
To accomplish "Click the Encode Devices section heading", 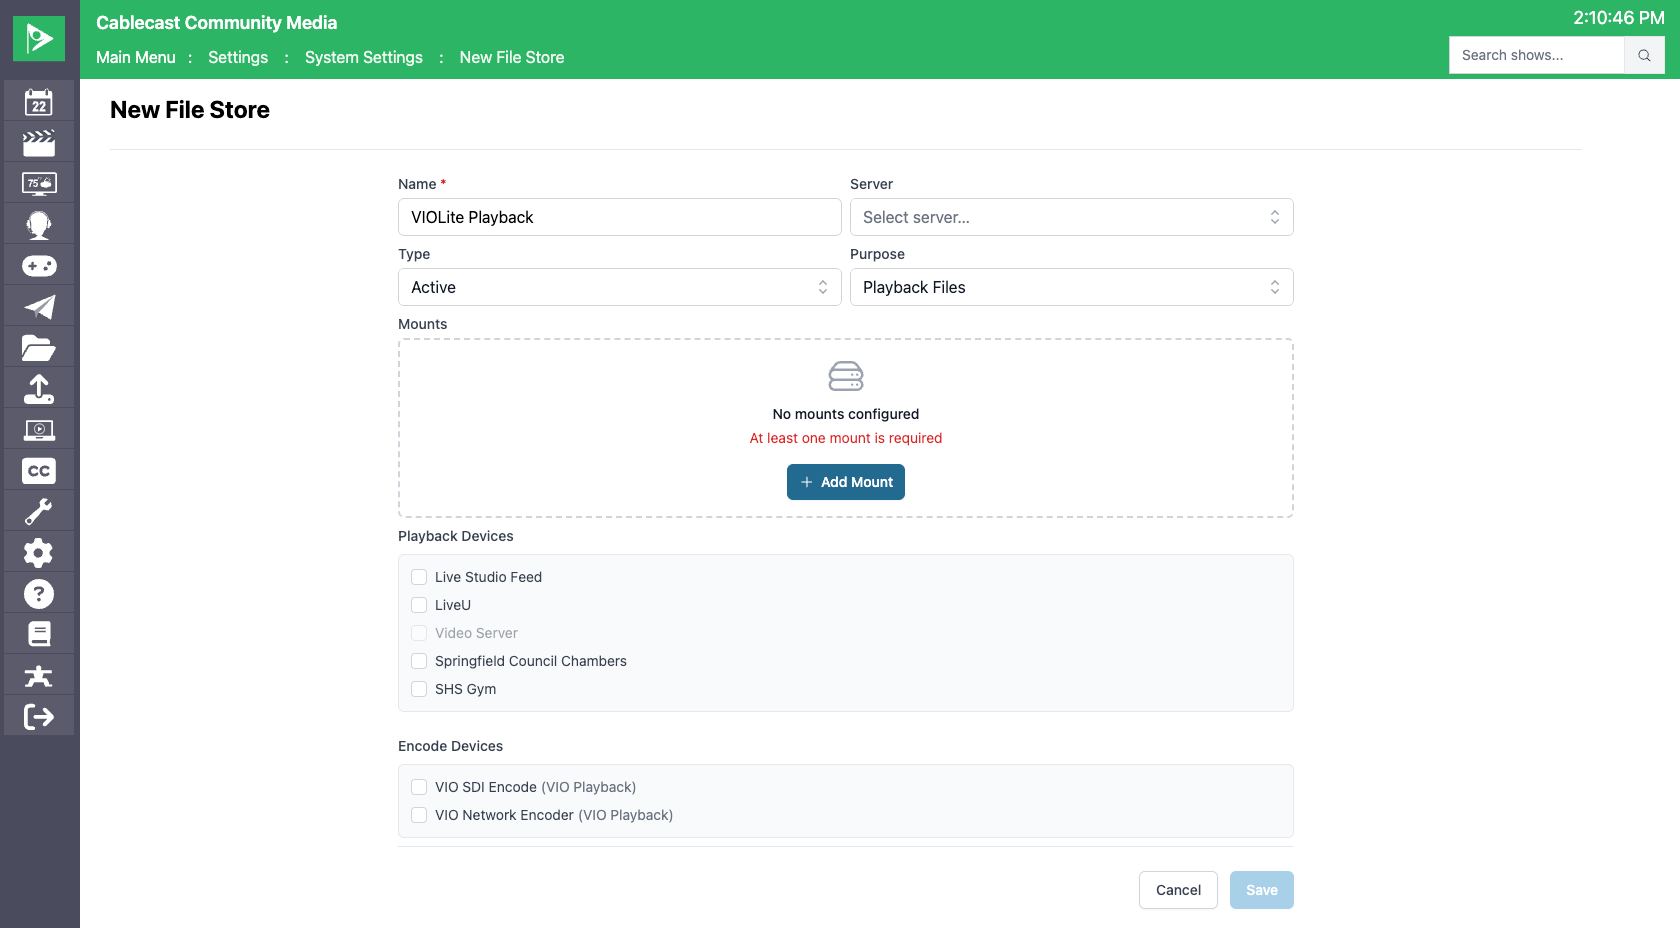I will click(450, 746).
